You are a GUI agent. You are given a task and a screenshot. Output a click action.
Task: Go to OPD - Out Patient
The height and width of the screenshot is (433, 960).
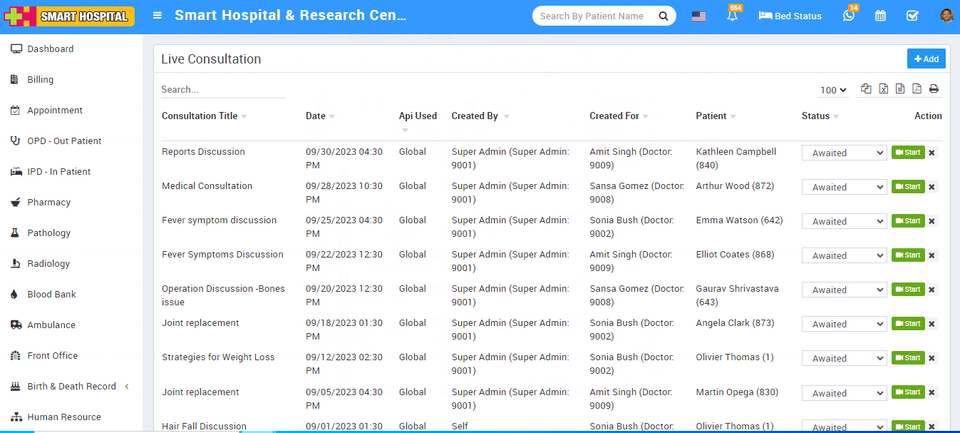(64, 141)
